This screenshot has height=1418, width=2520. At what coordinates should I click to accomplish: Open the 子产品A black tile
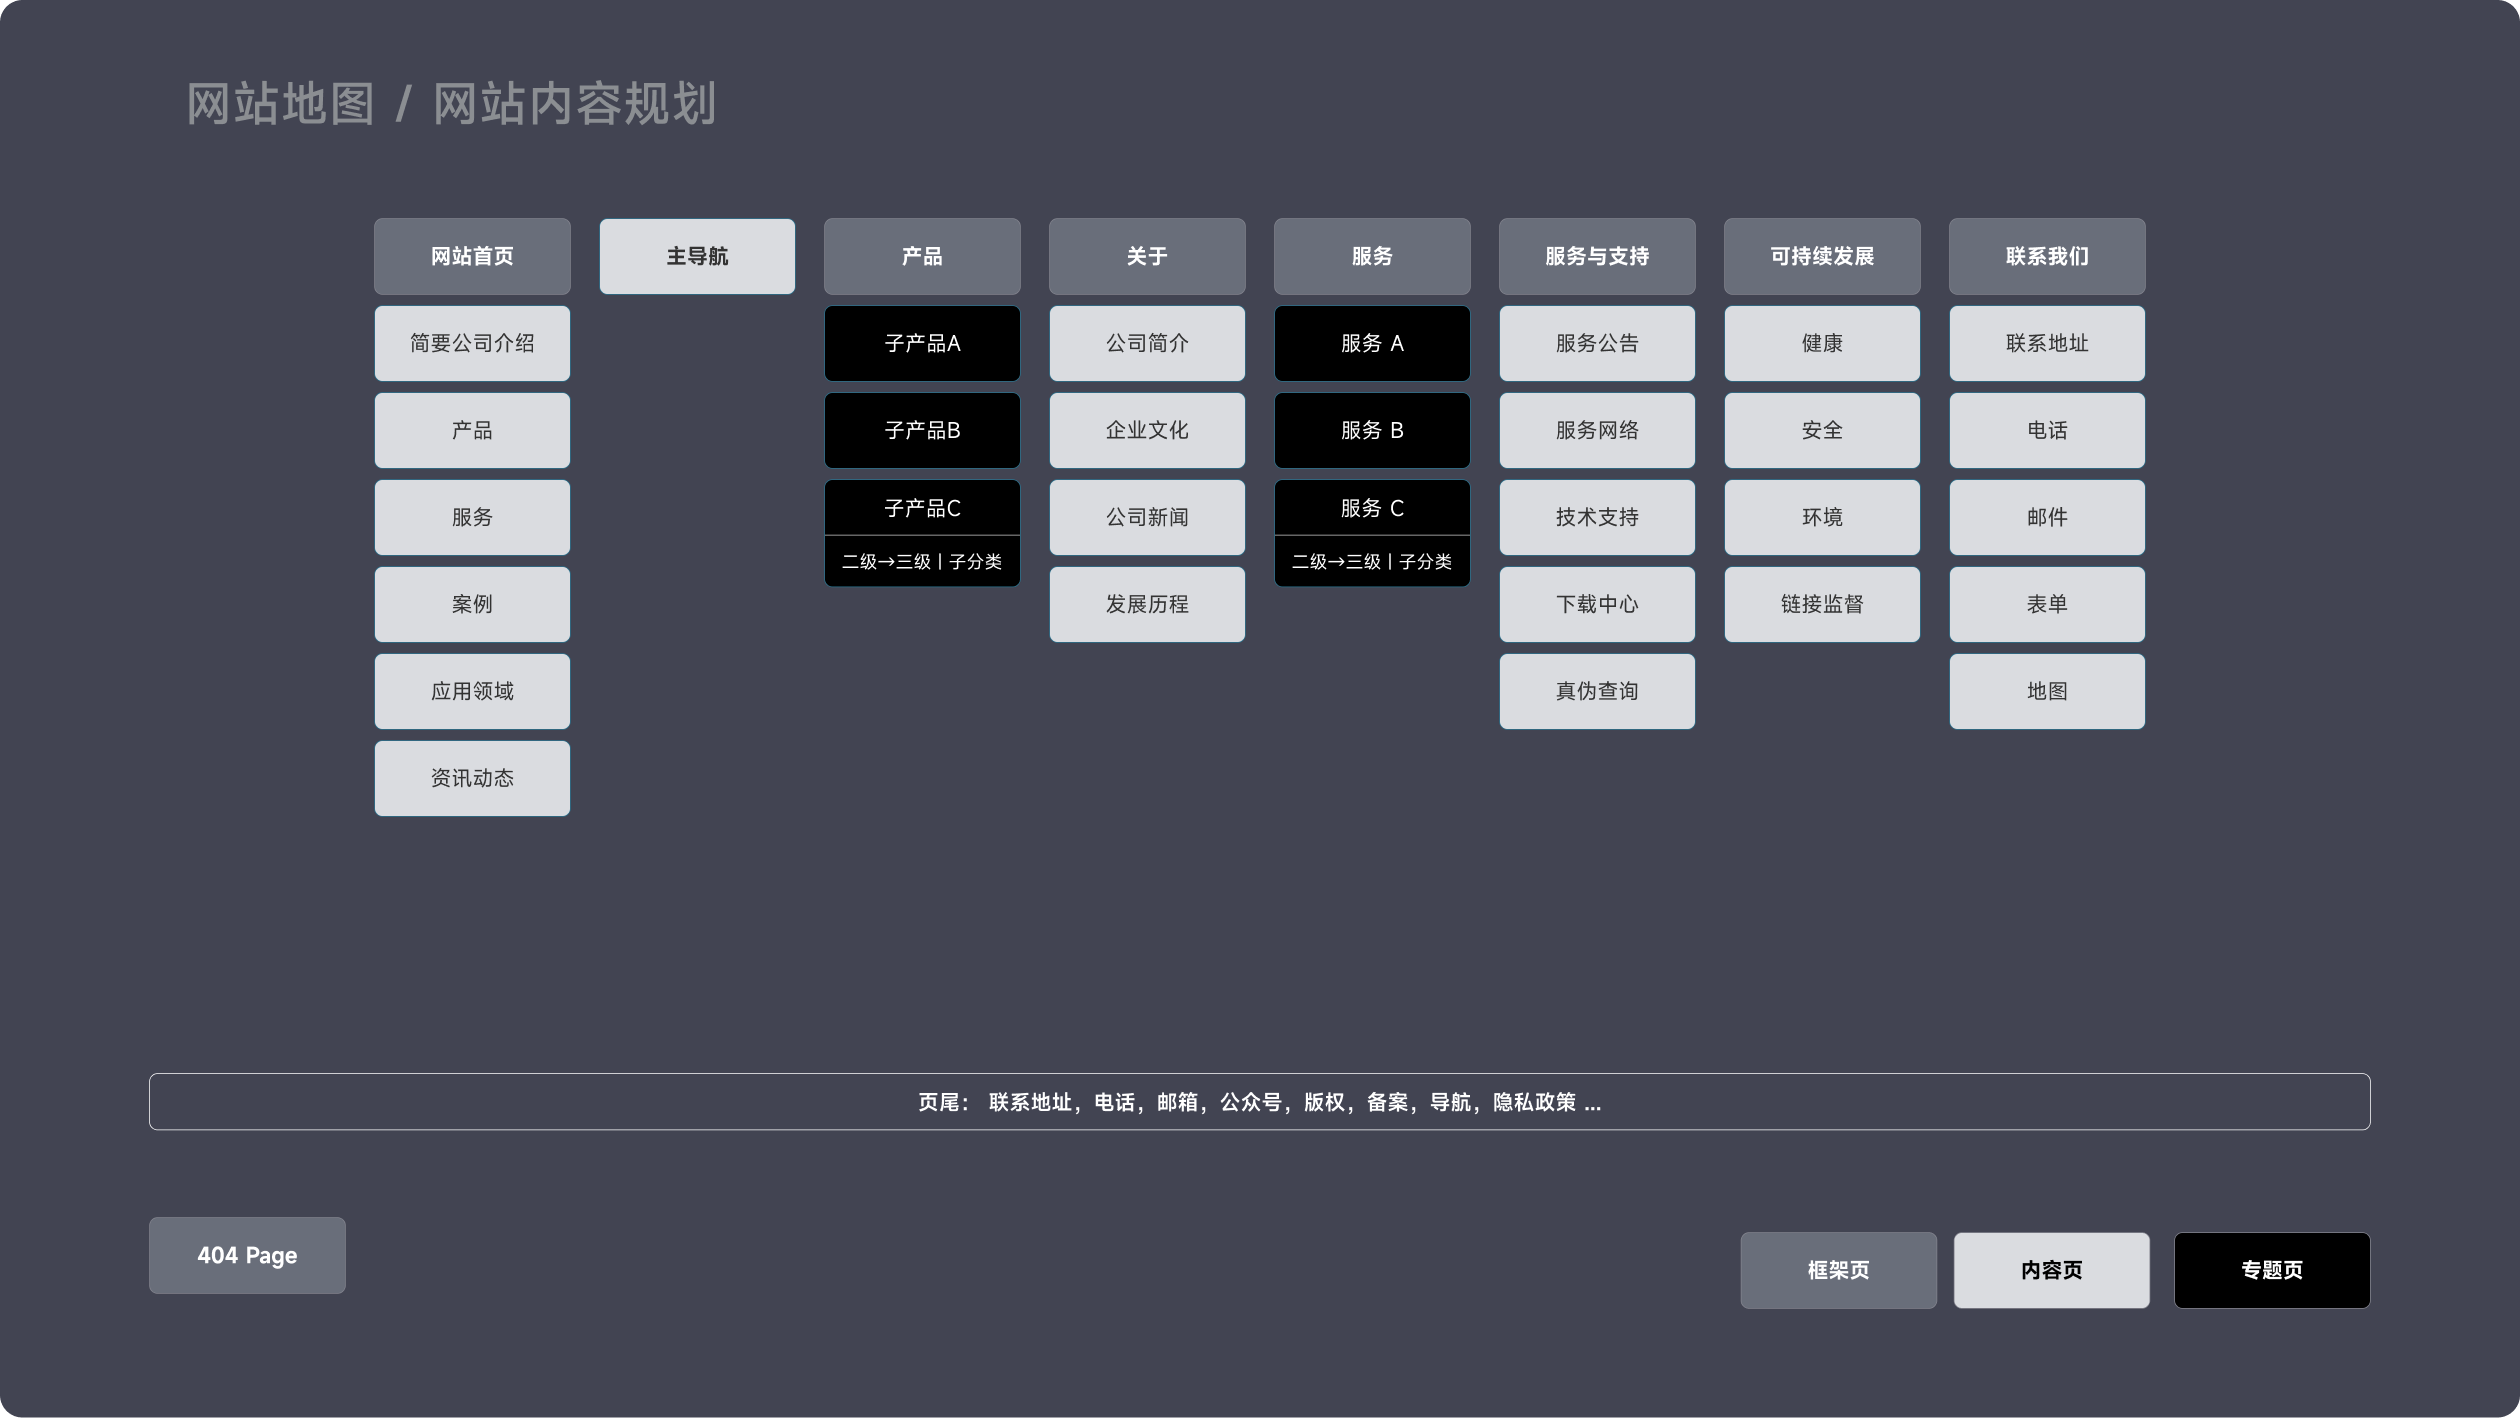pyautogui.click(x=922, y=343)
